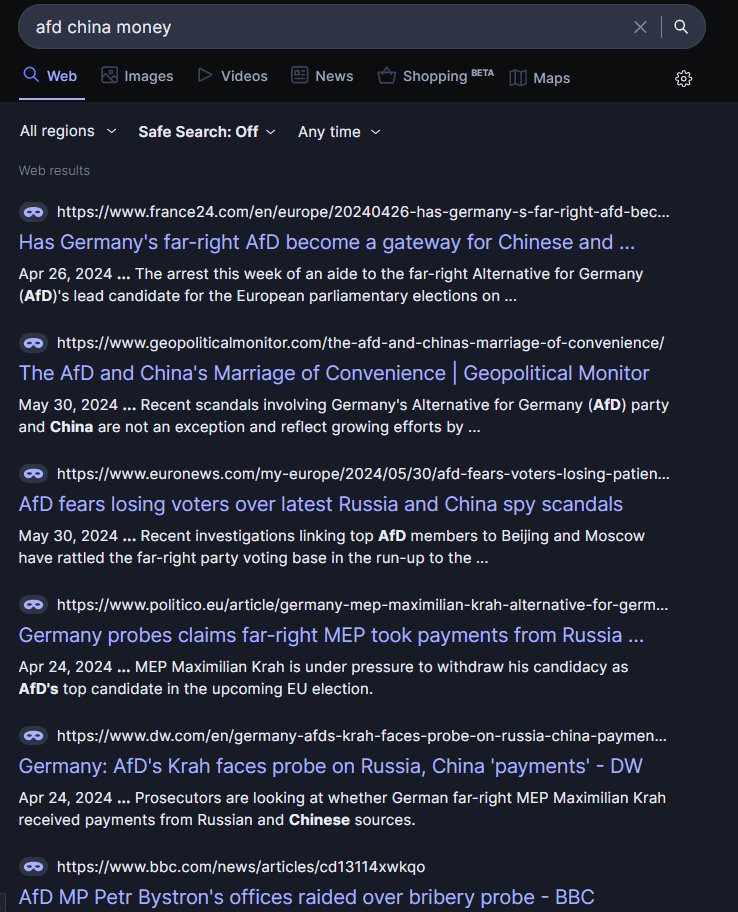This screenshot has width=738, height=912.
Task: Switch to the News tab
Action: [x=323, y=76]
